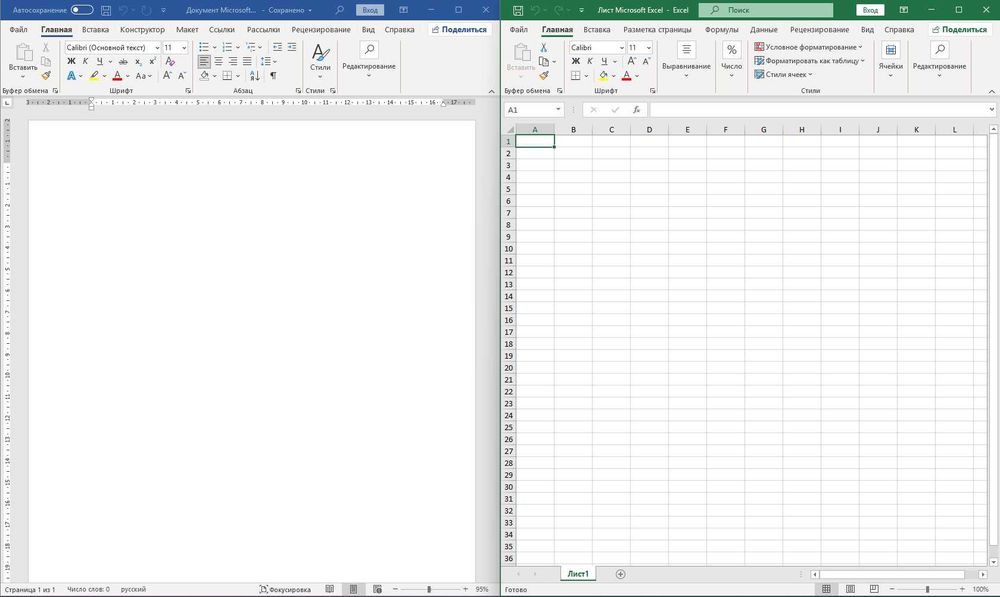Align text right in Word

click(233, 61)
